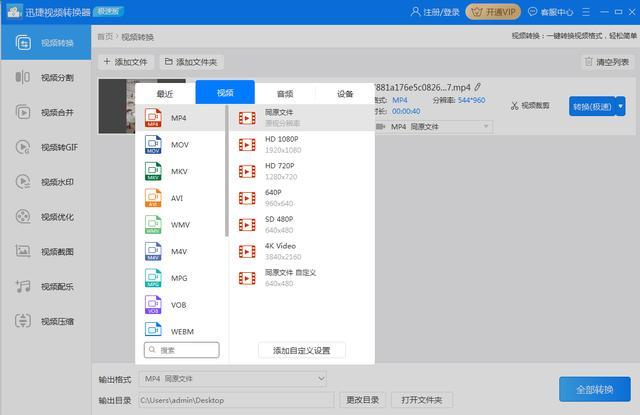Click 清空列表 to clear list

(x=607, y=62)
